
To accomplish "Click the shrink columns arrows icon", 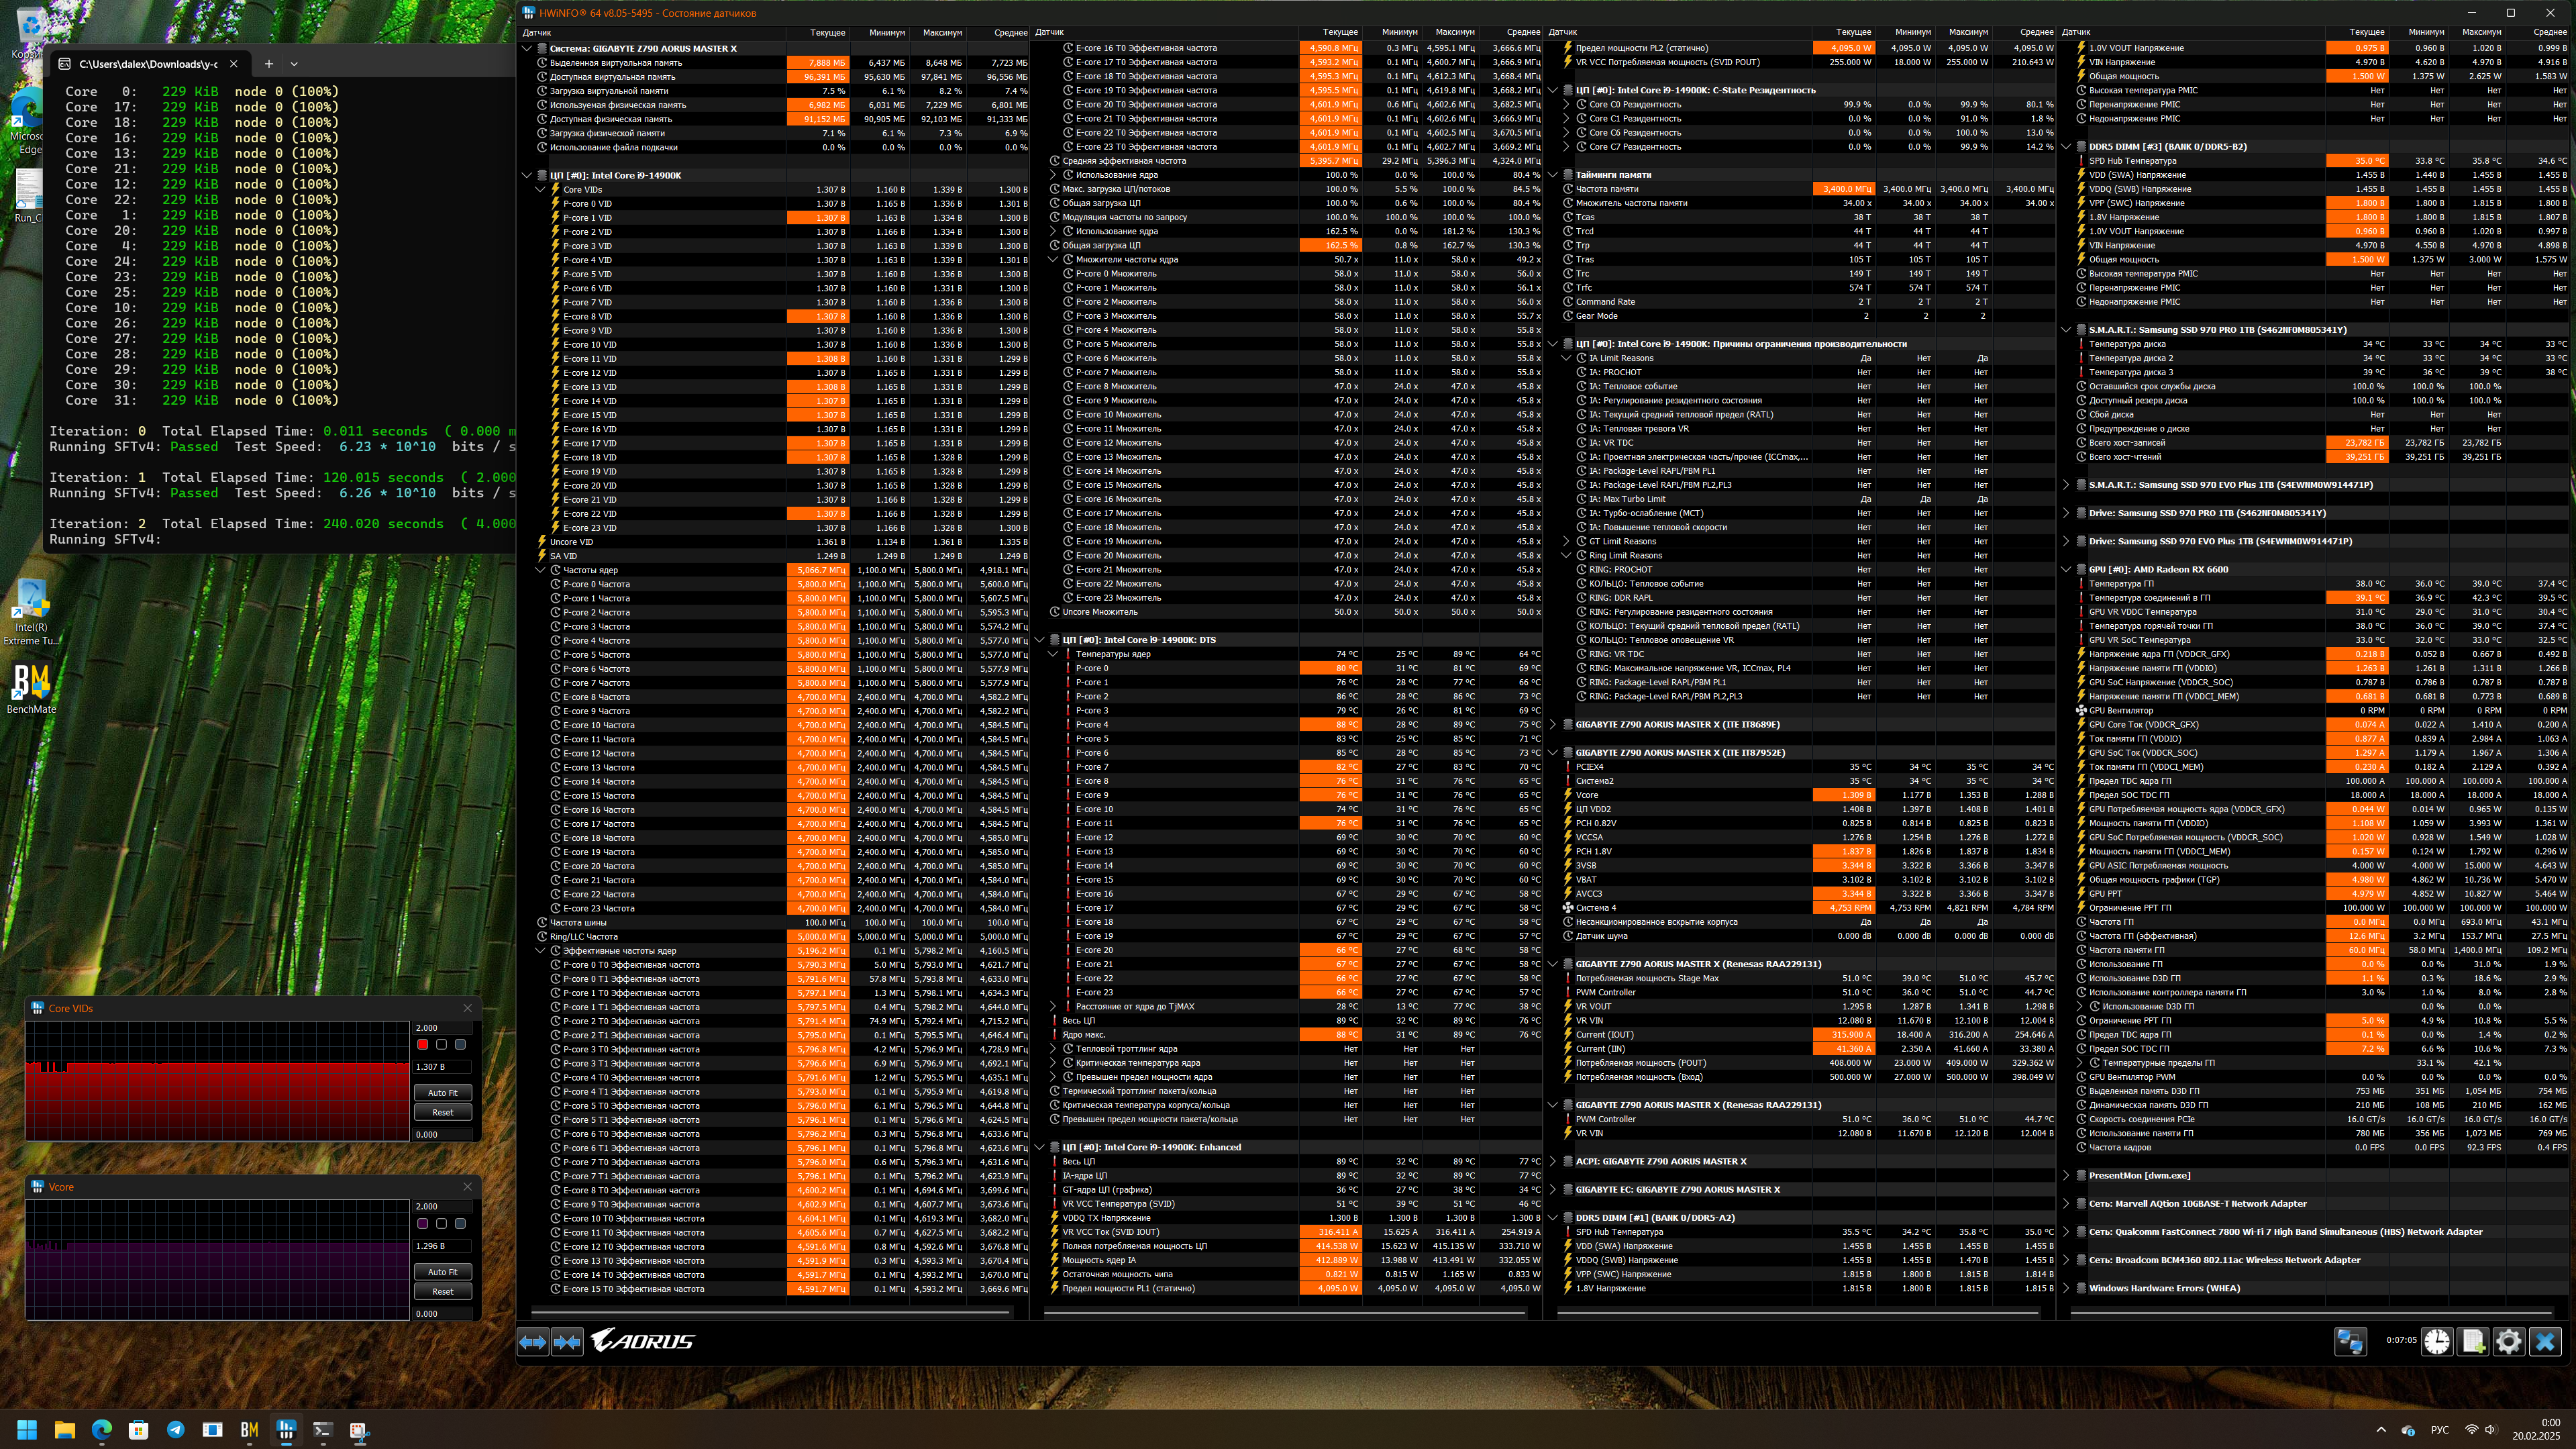I will [x=567, y=1342].
